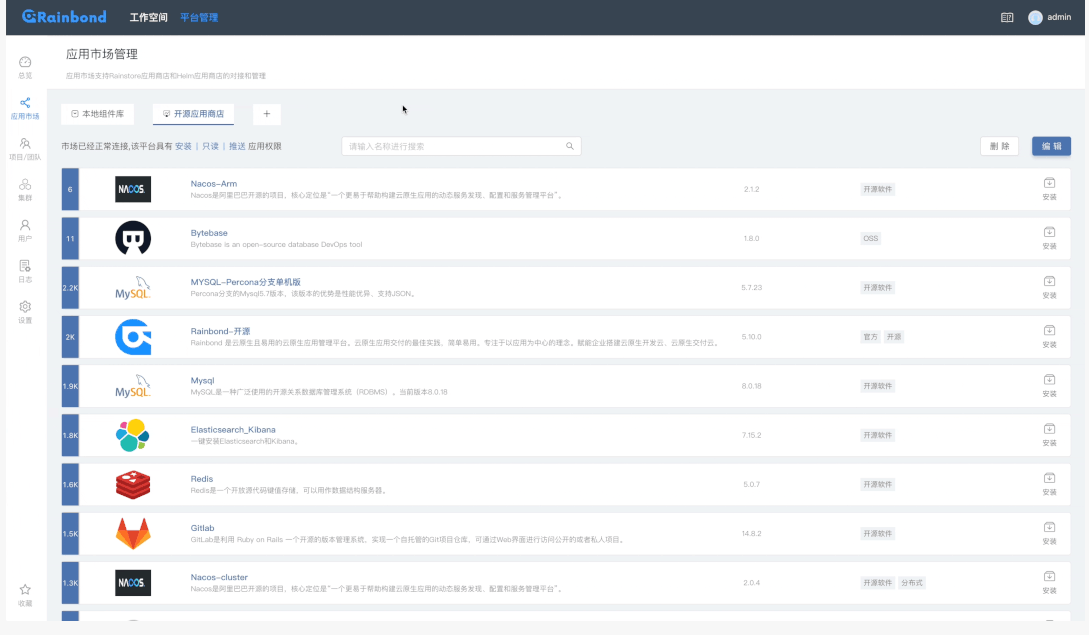The image size is (1089, 635).
Task: Install MYSQL-Percona分支单机版 app
Action: click(x=1049, y=287)
